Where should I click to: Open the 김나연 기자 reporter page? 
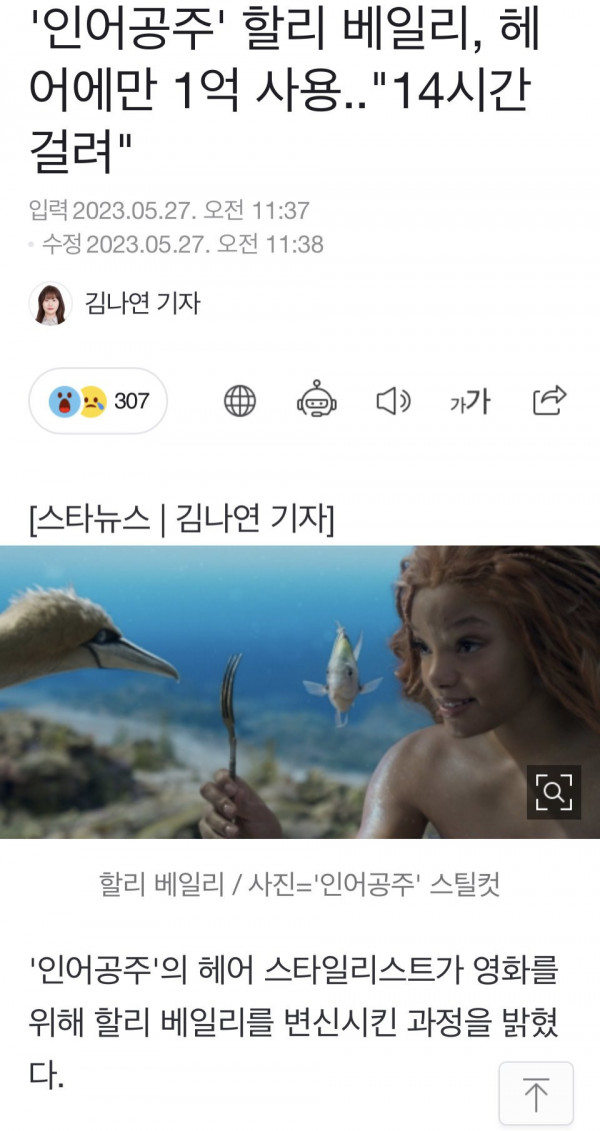click(142, 304)
